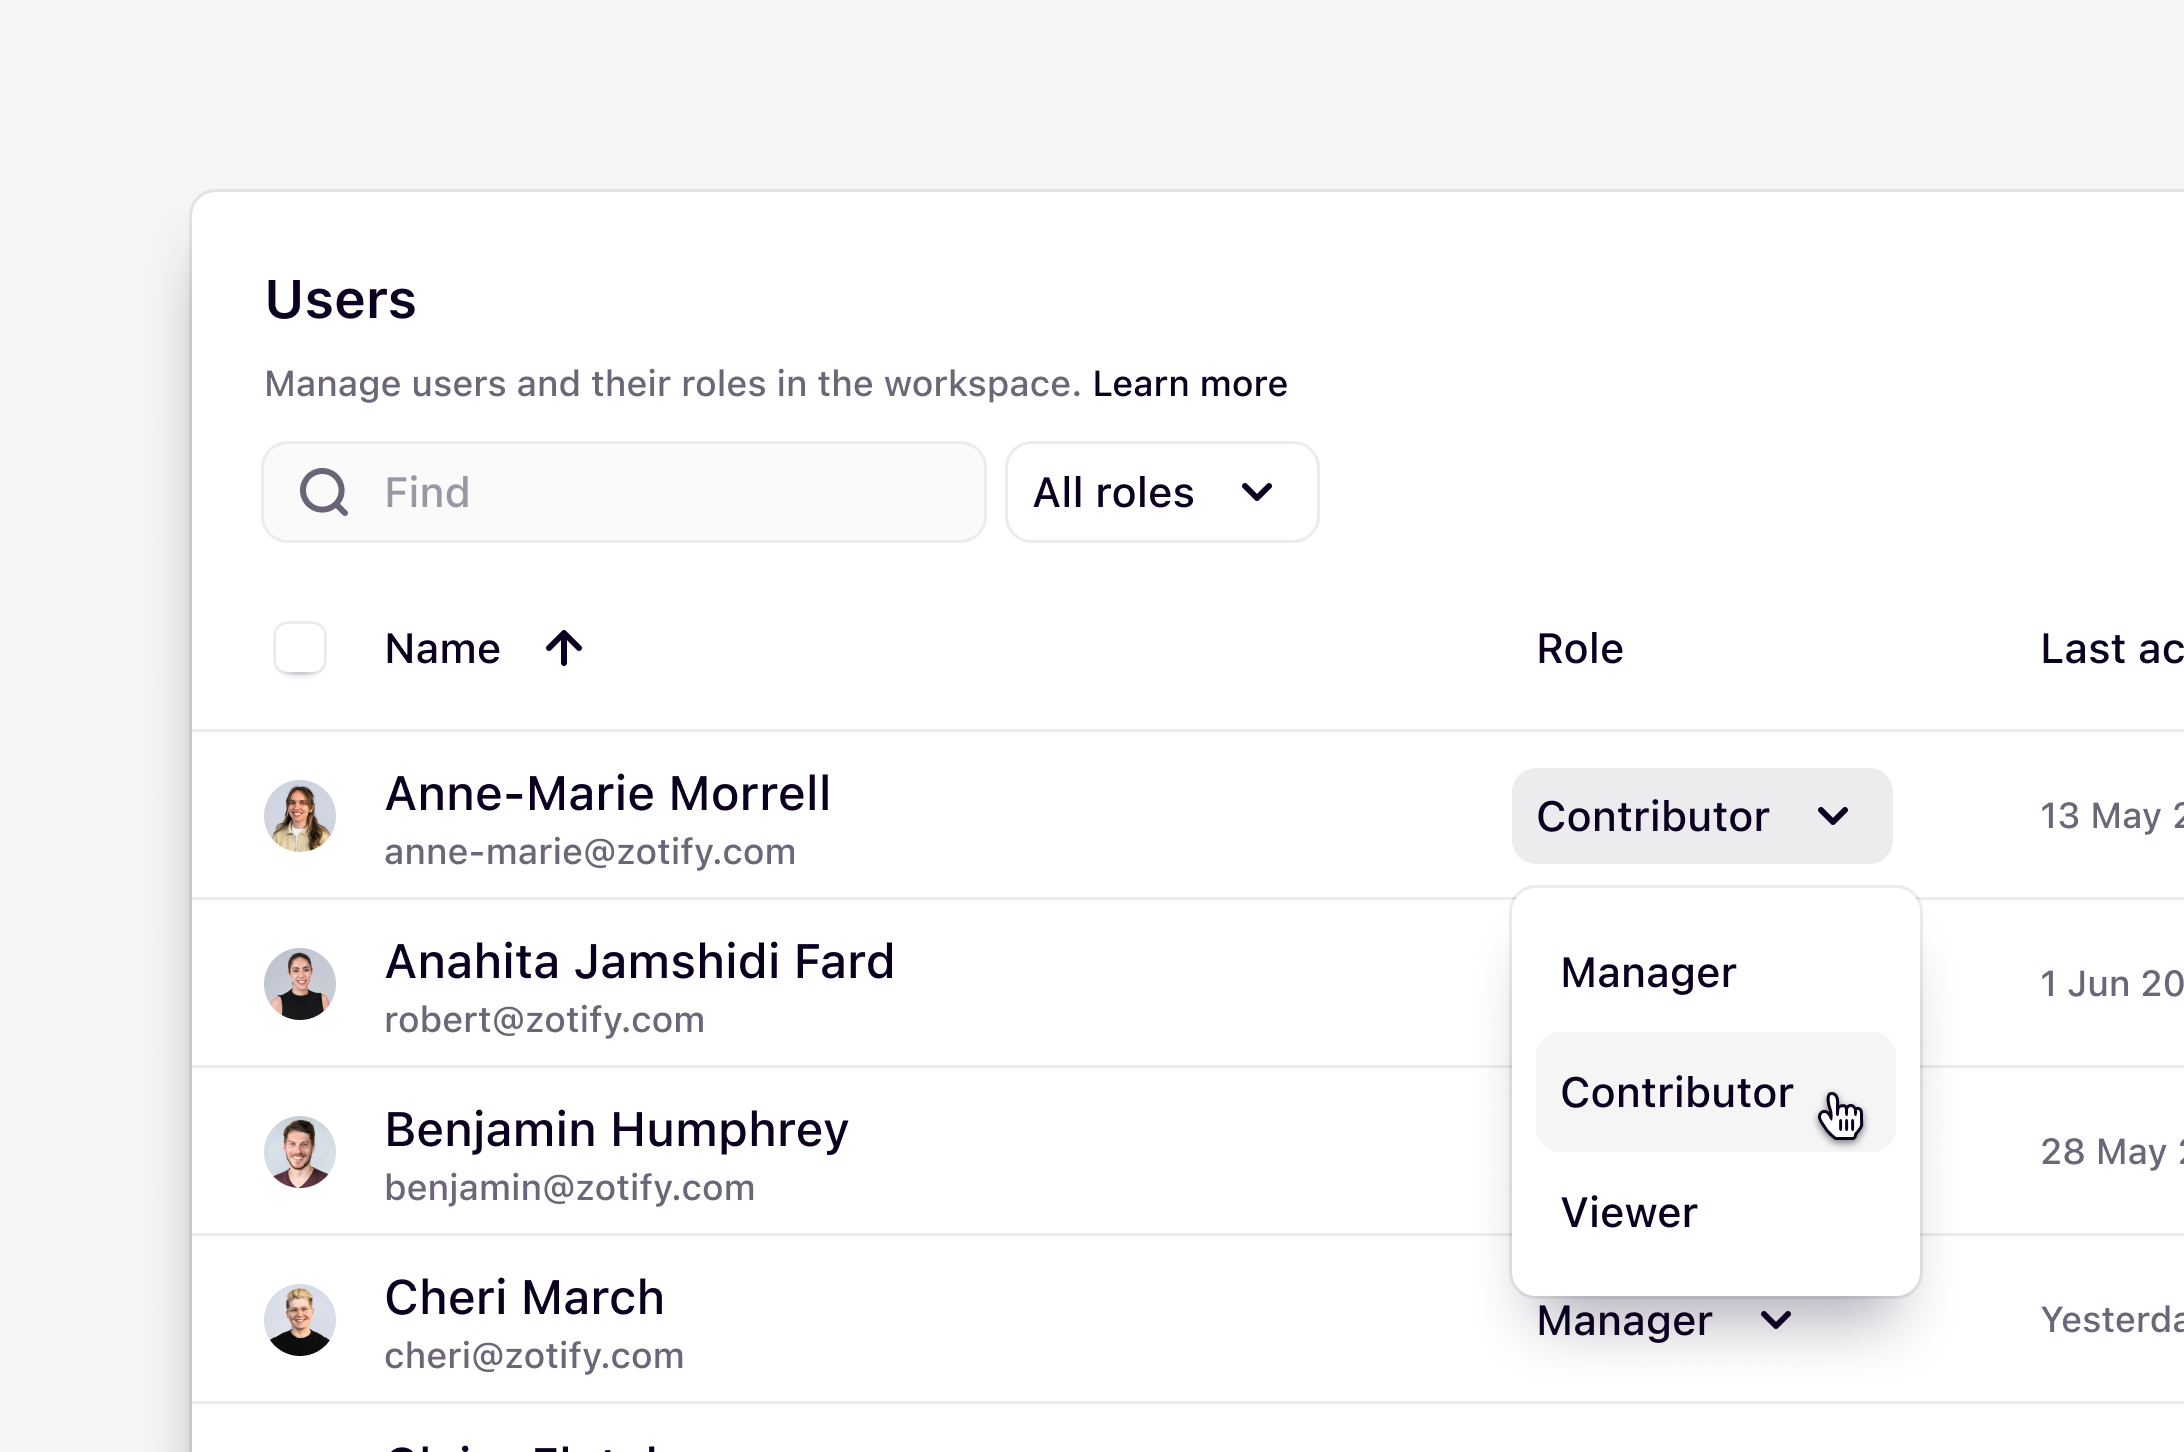
Task: Click Anne-Marie Morrell's profile avatar
Action: (x=299, y=816)
